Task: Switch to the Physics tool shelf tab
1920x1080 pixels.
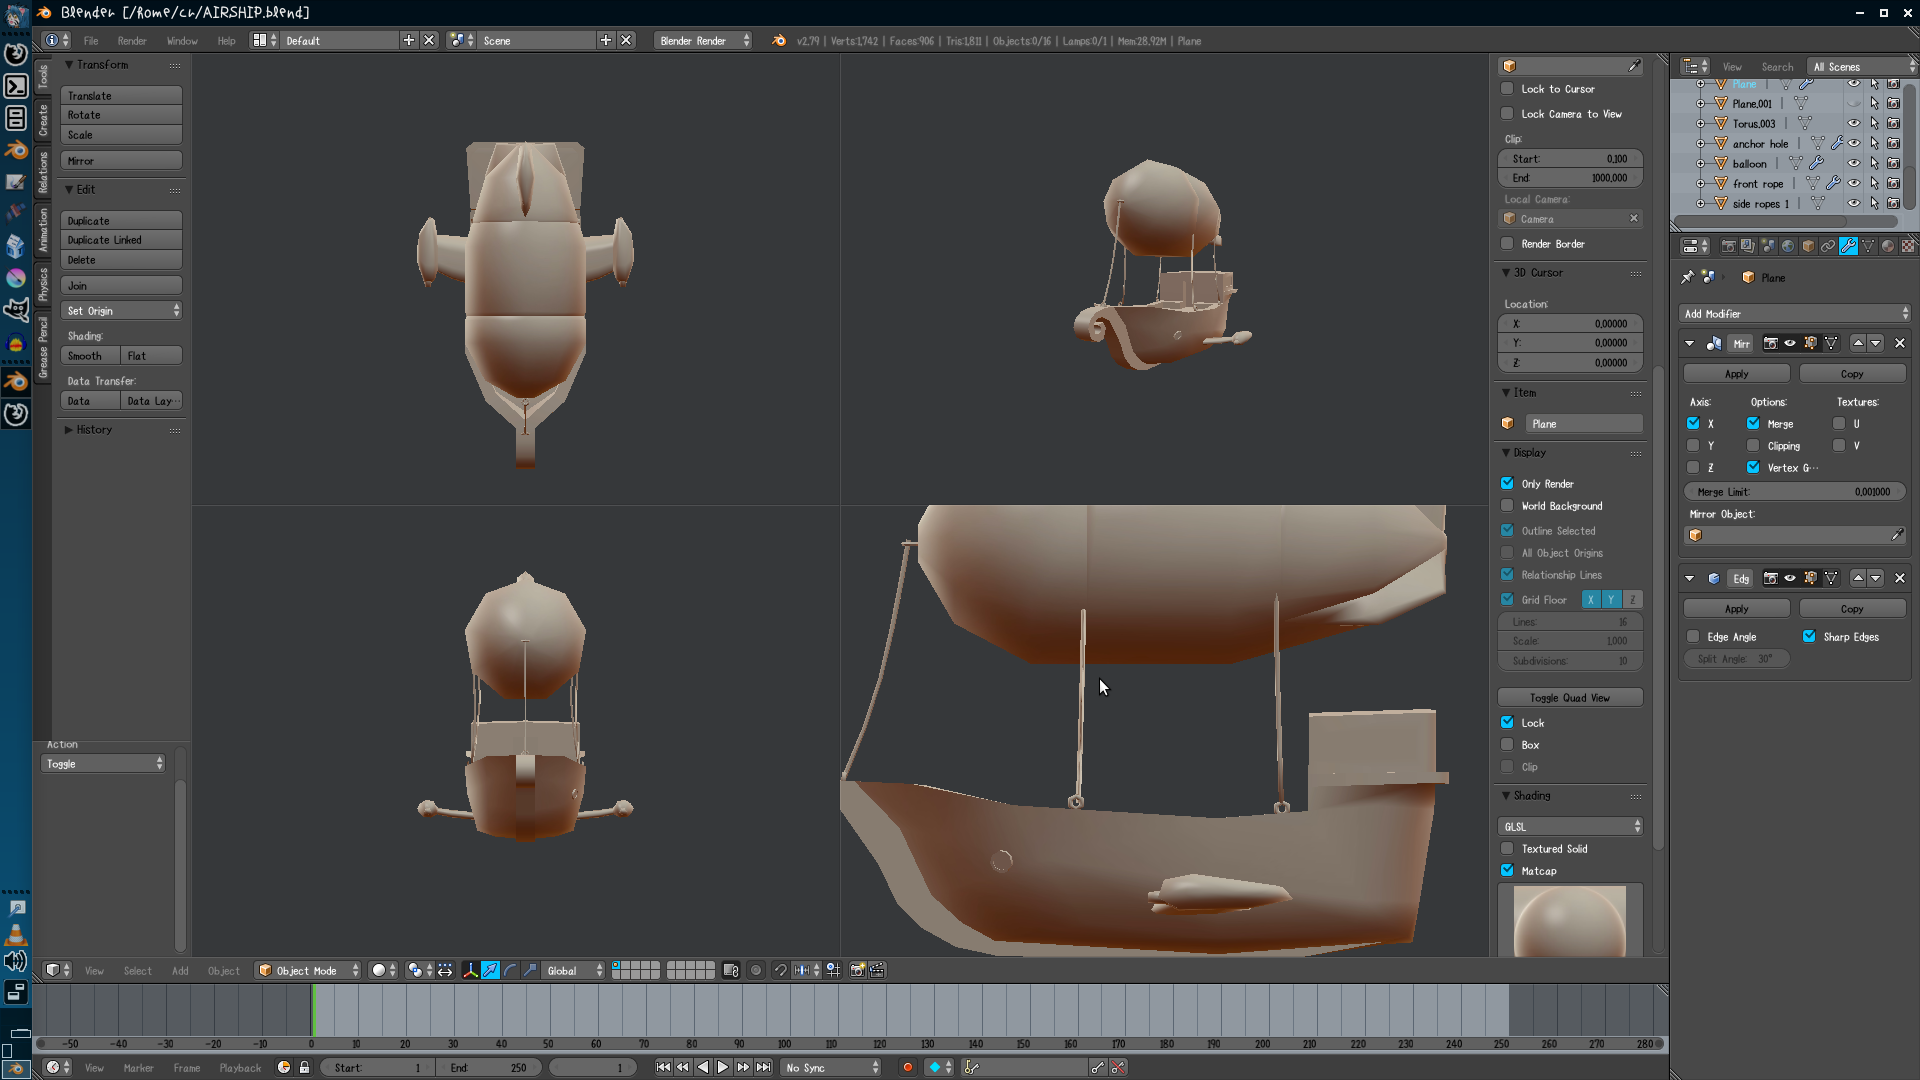Action: (x=43, y=284)
